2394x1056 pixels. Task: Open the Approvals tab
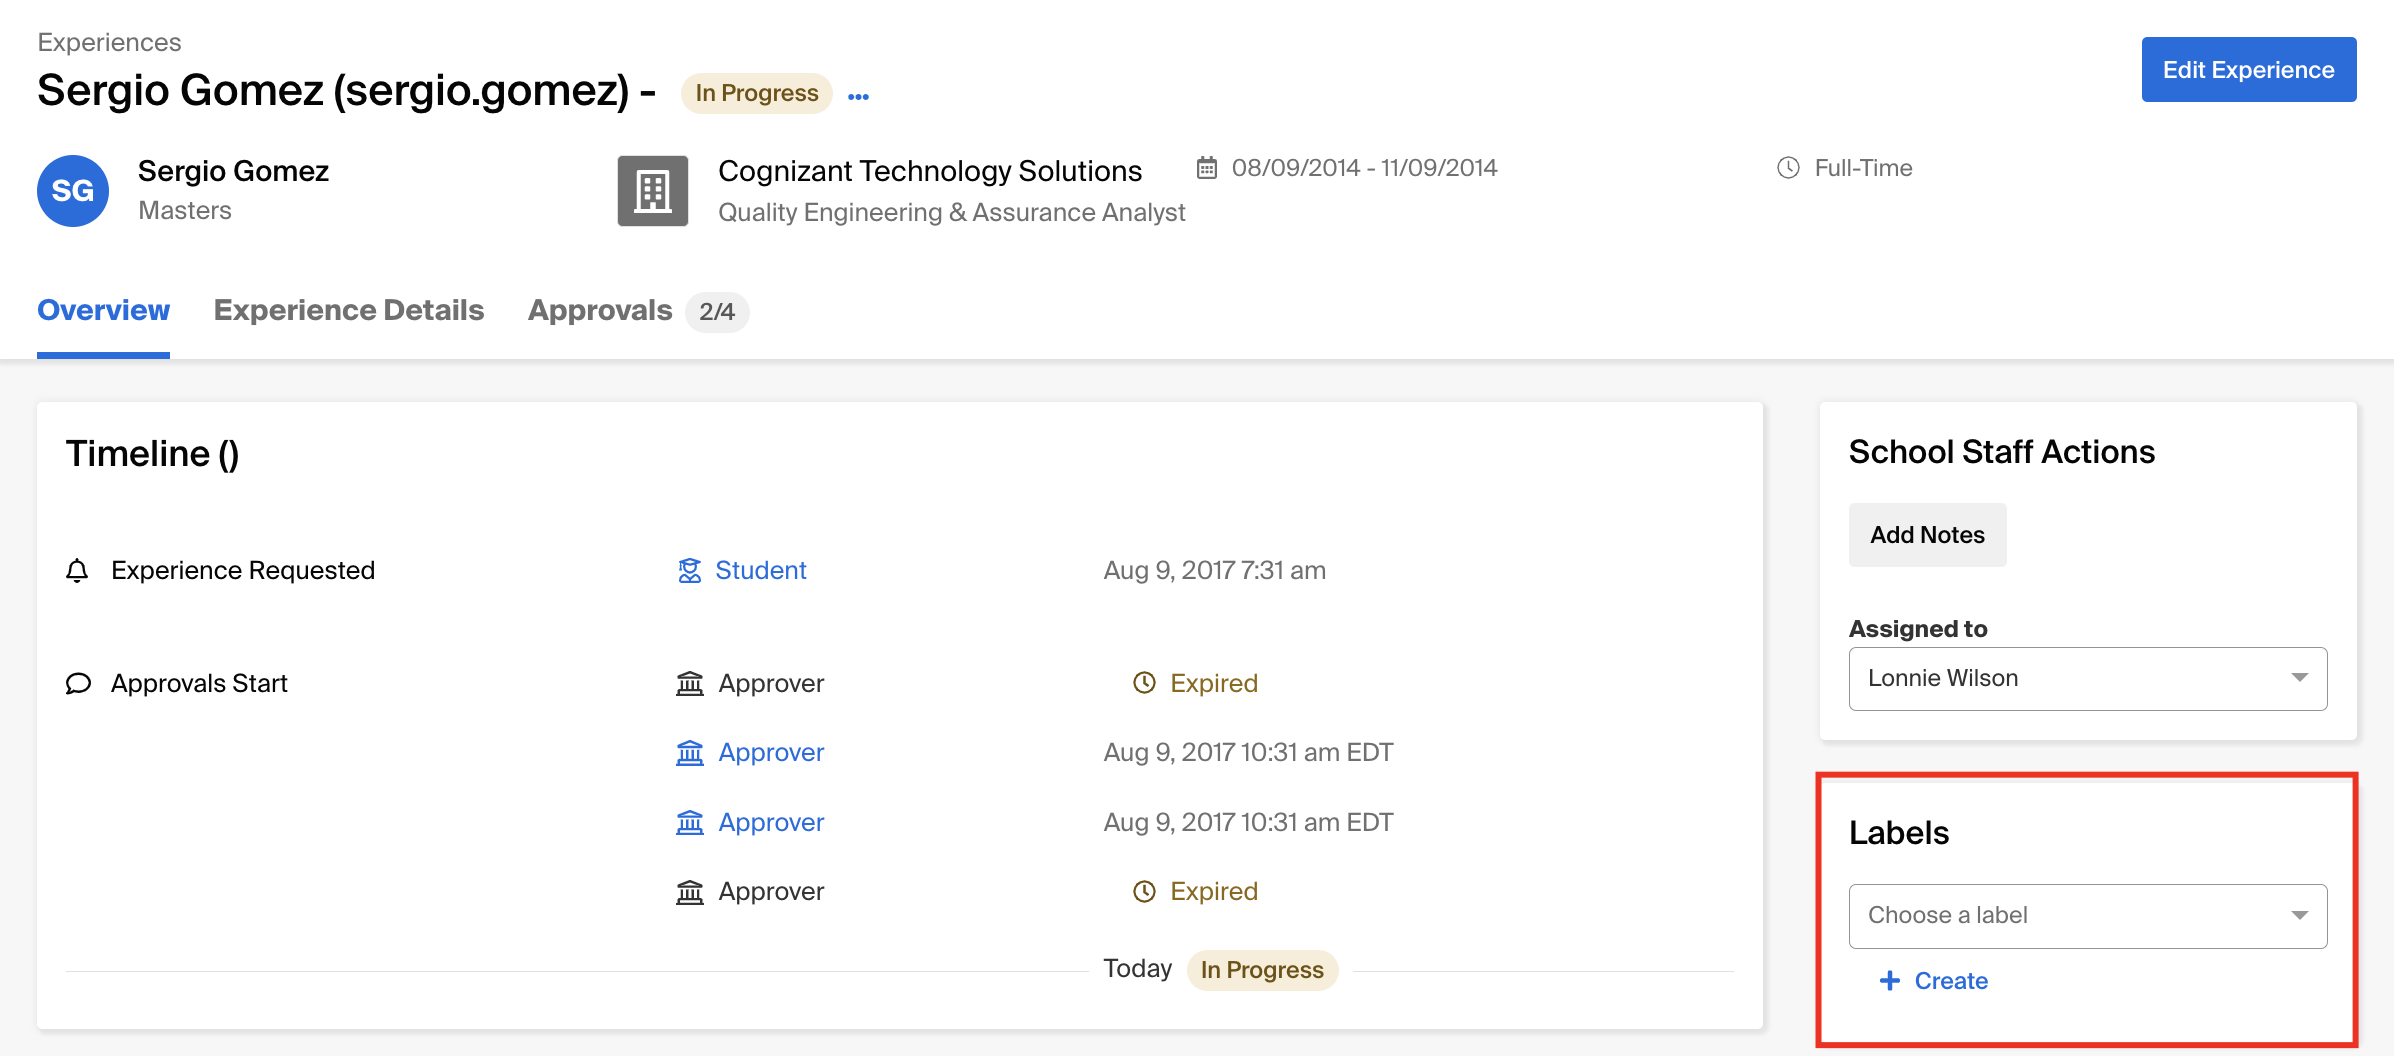point(600,310)
